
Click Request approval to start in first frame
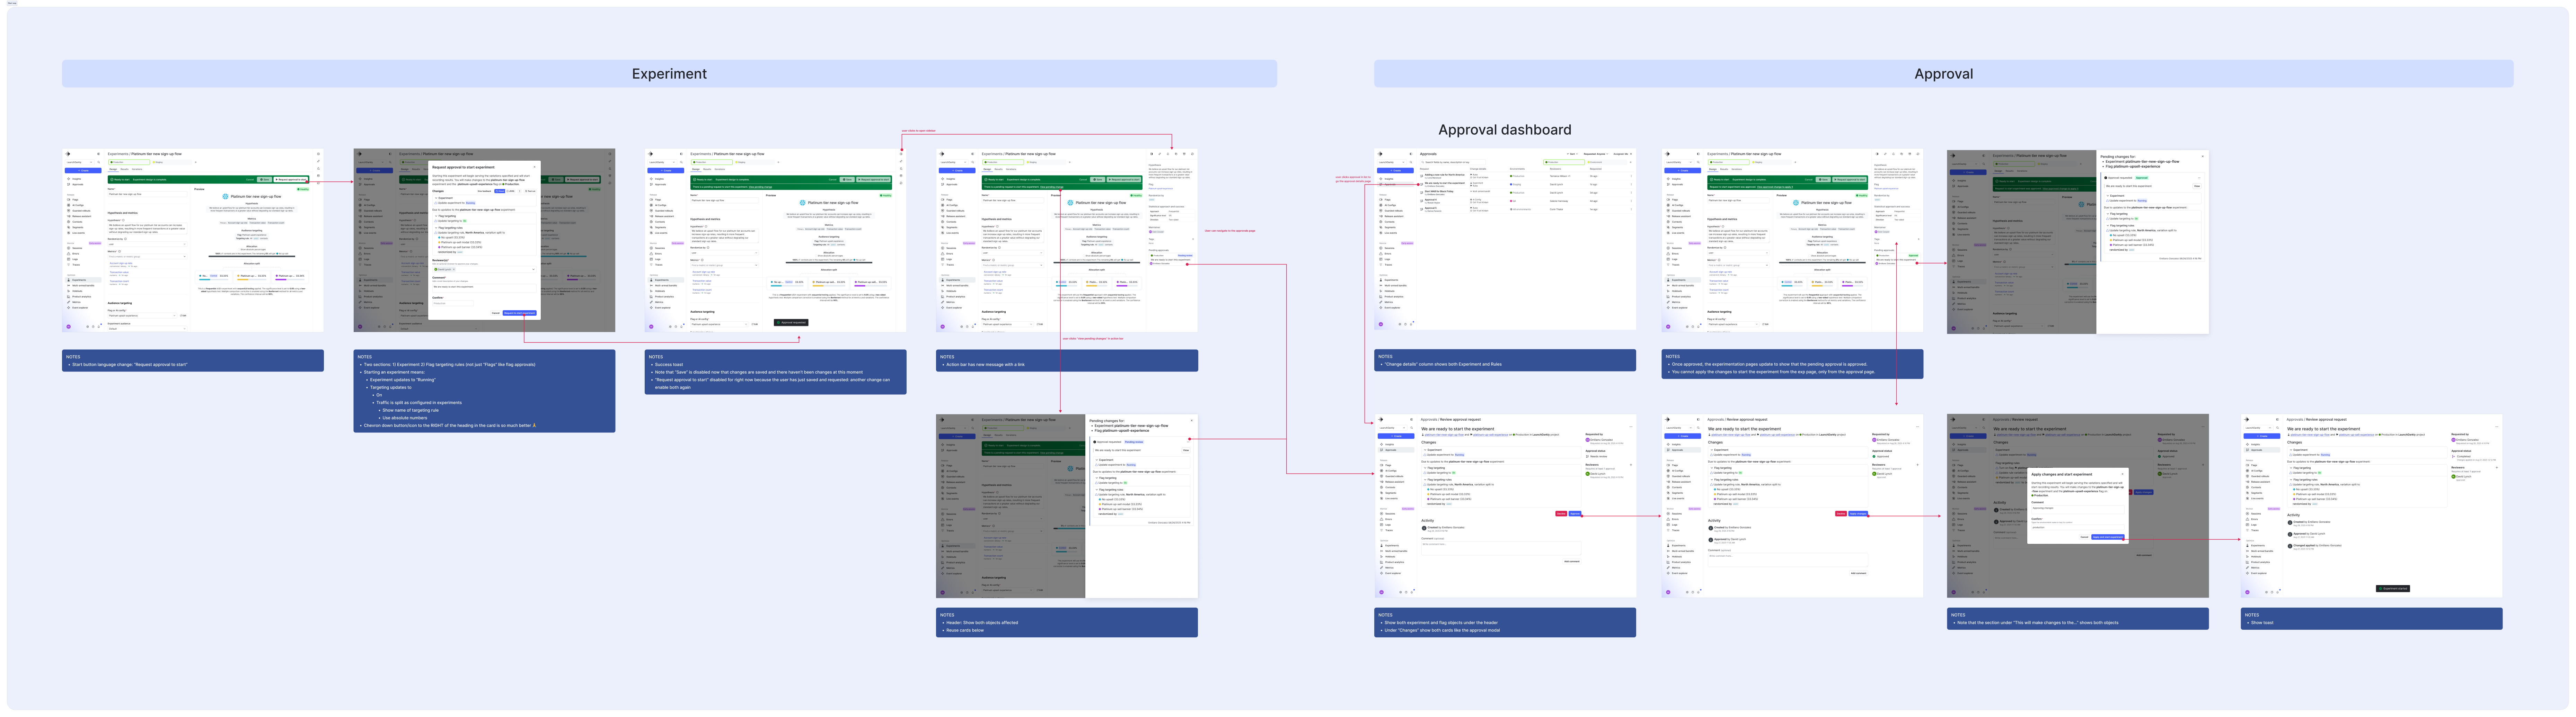tap(291, 180)
